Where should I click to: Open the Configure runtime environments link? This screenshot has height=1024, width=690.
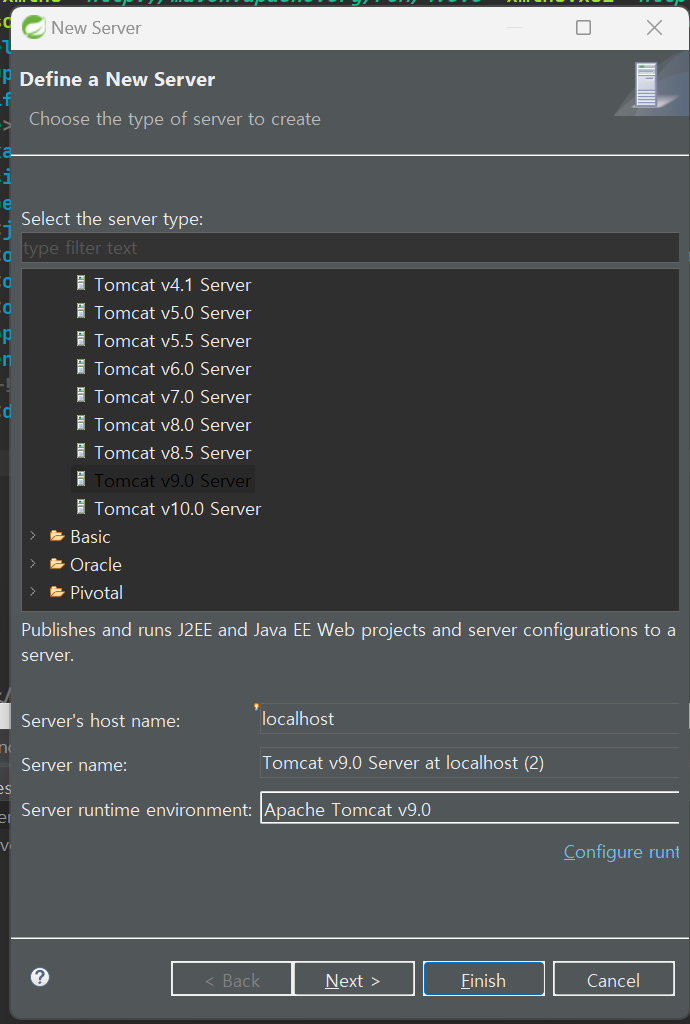621,852
